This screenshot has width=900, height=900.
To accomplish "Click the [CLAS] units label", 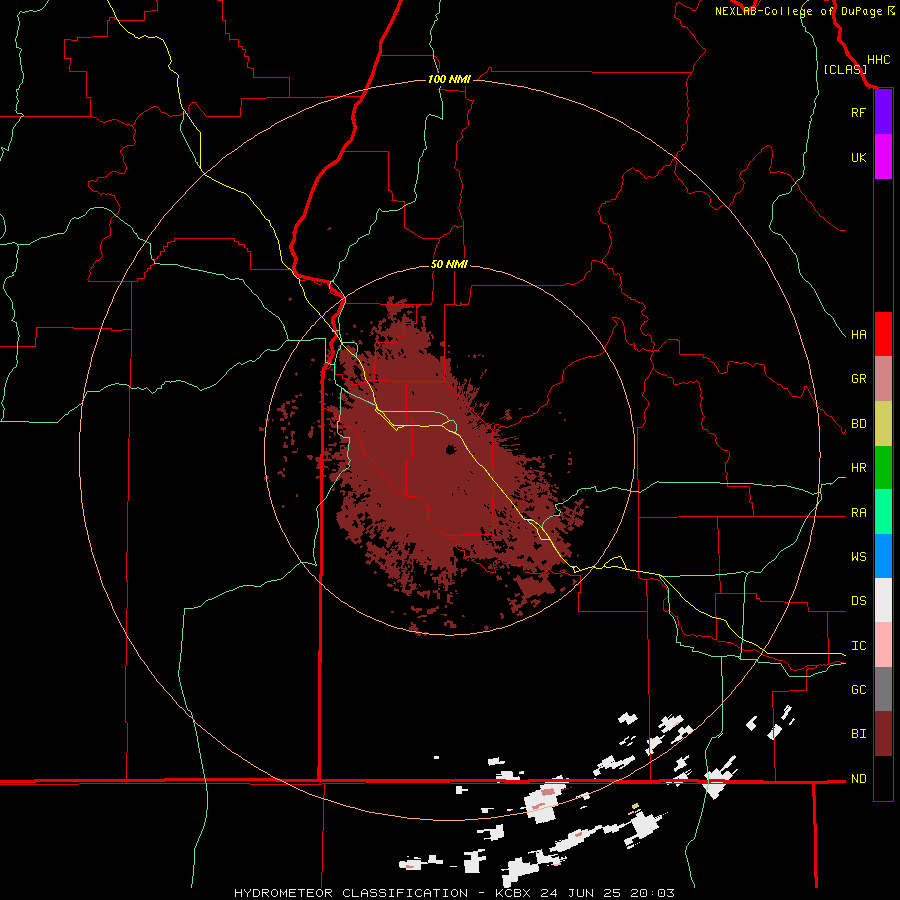I will pyautogui.click(x=845, y=70).
